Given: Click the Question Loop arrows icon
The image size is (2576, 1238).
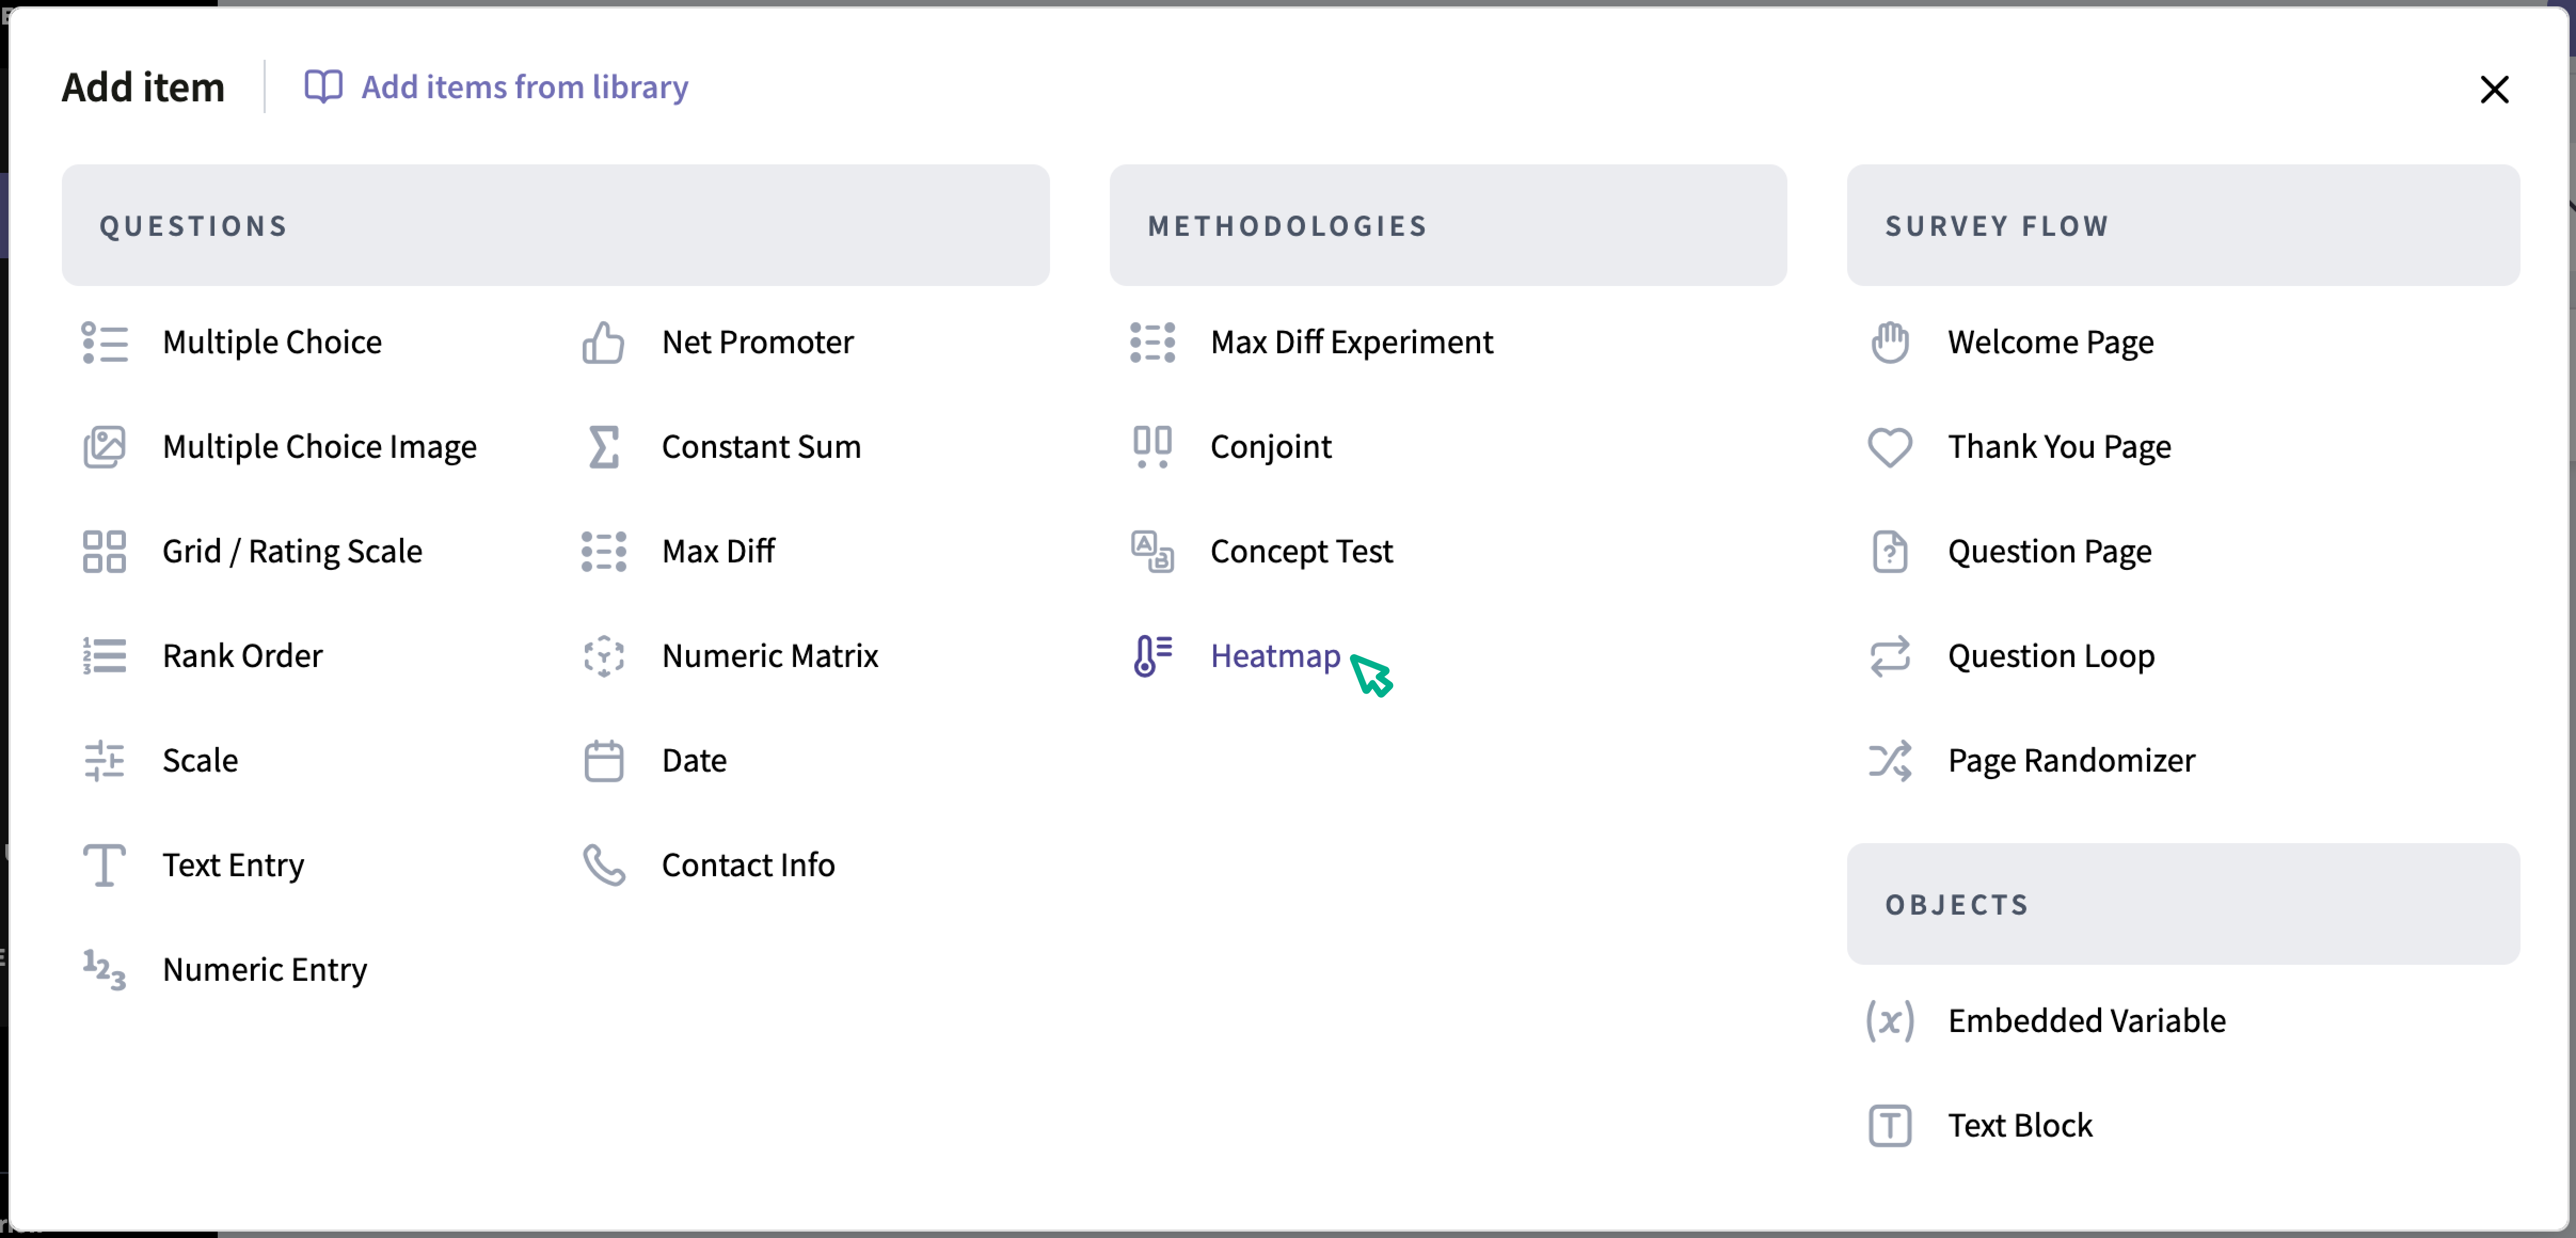Looking at the screenshot, I should click(x=1889, y=656).
